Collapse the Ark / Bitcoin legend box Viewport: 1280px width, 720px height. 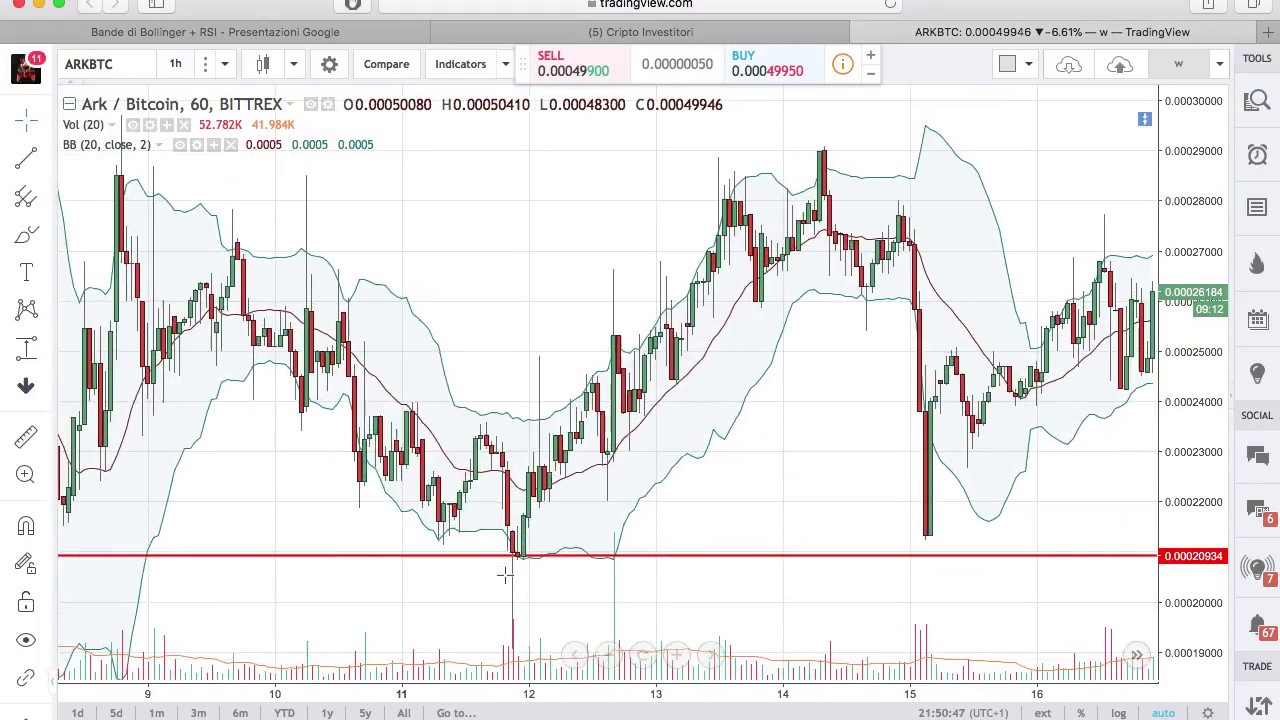pyautogui.click(x=69, y=104)
